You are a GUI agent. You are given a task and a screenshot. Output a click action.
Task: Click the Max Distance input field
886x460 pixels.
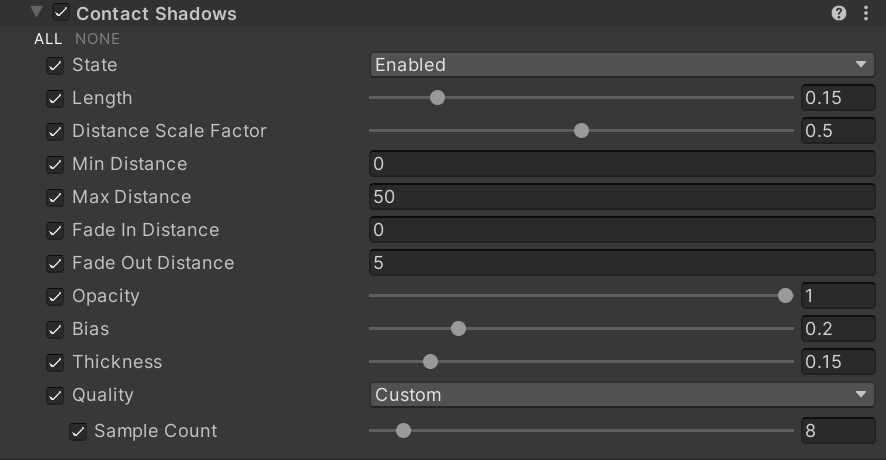622,197
